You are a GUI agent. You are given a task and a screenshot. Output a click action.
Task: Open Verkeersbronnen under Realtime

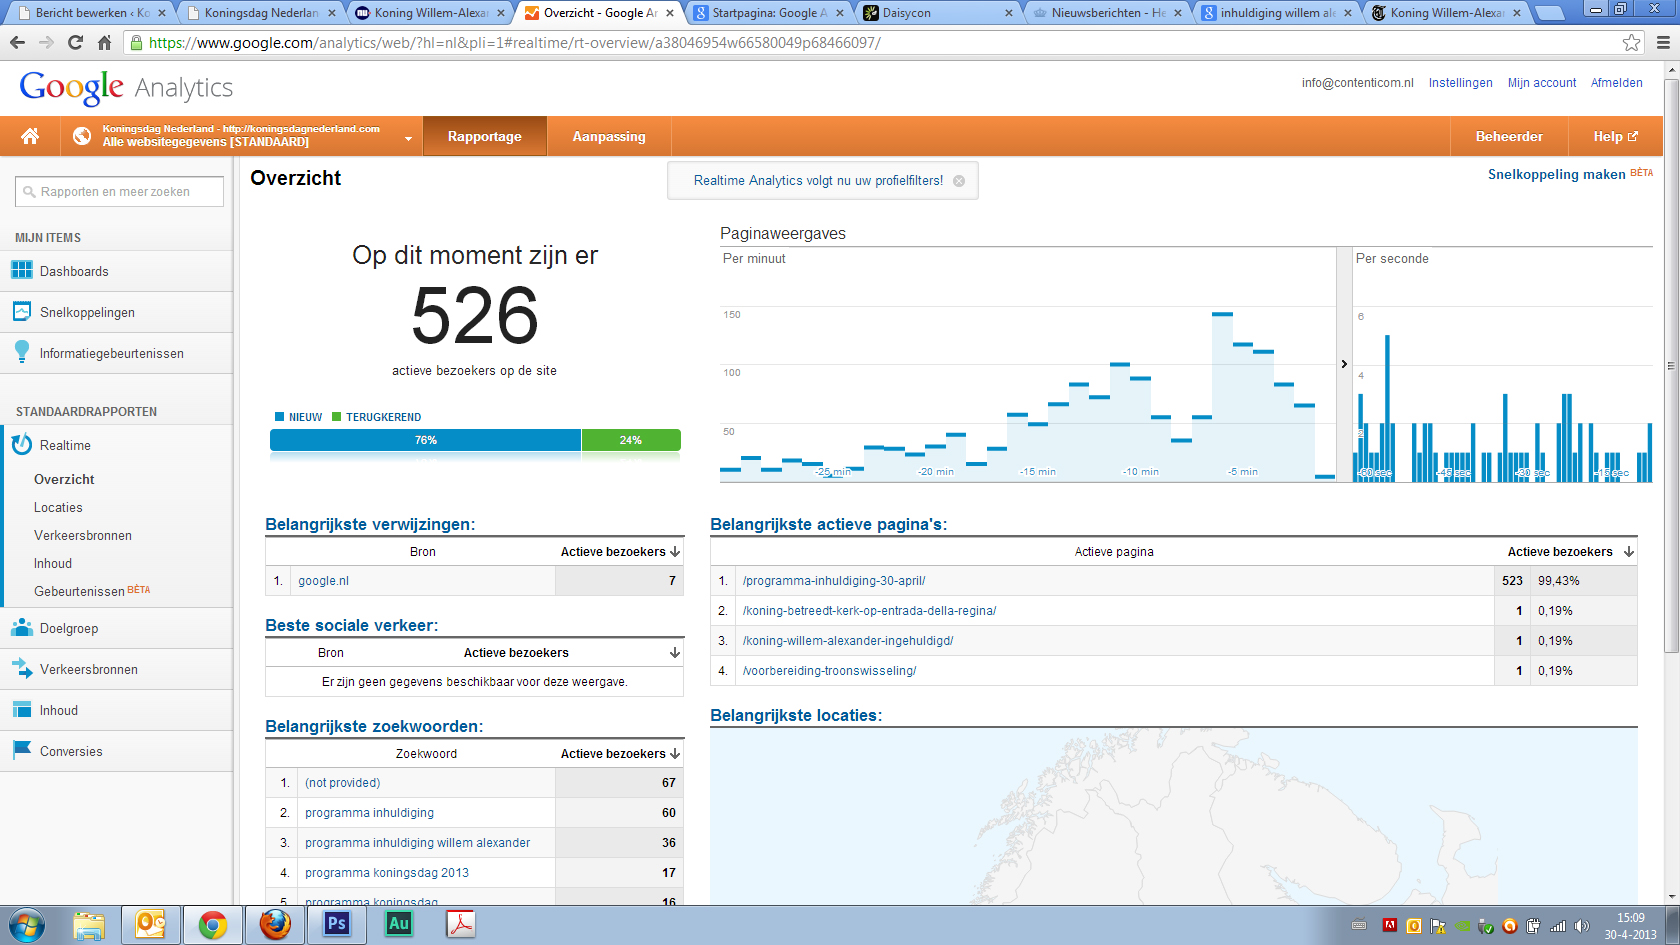(x=83, y=536)
